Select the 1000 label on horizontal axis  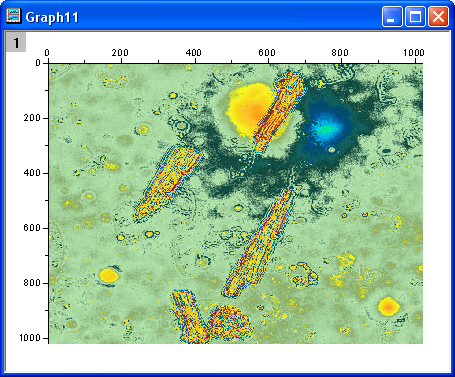coord(414,53)
